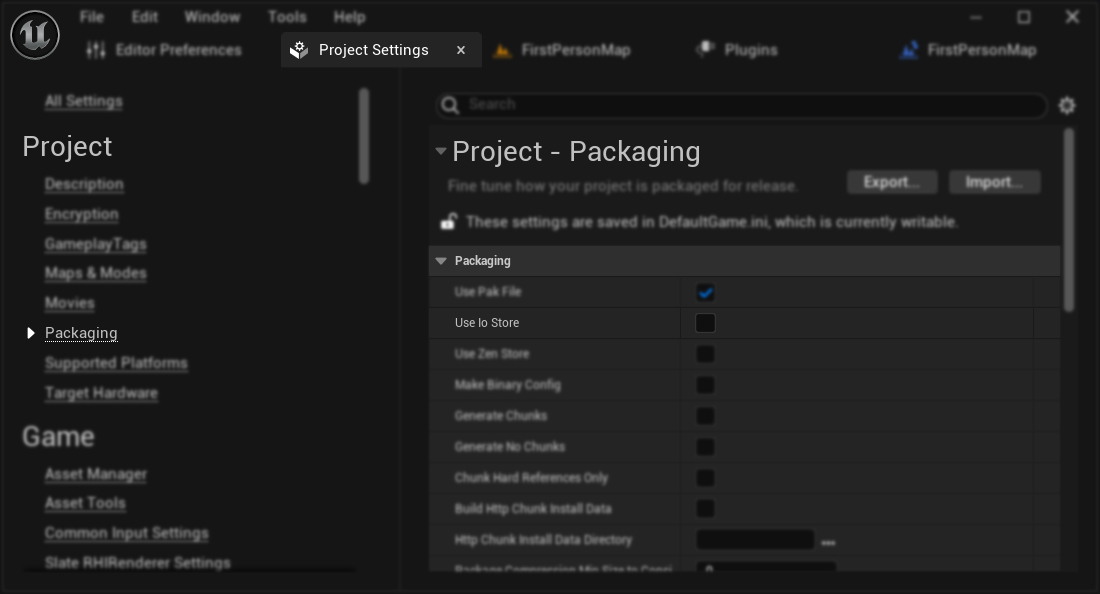Click the left category list scrollbar

click(363, 136)
